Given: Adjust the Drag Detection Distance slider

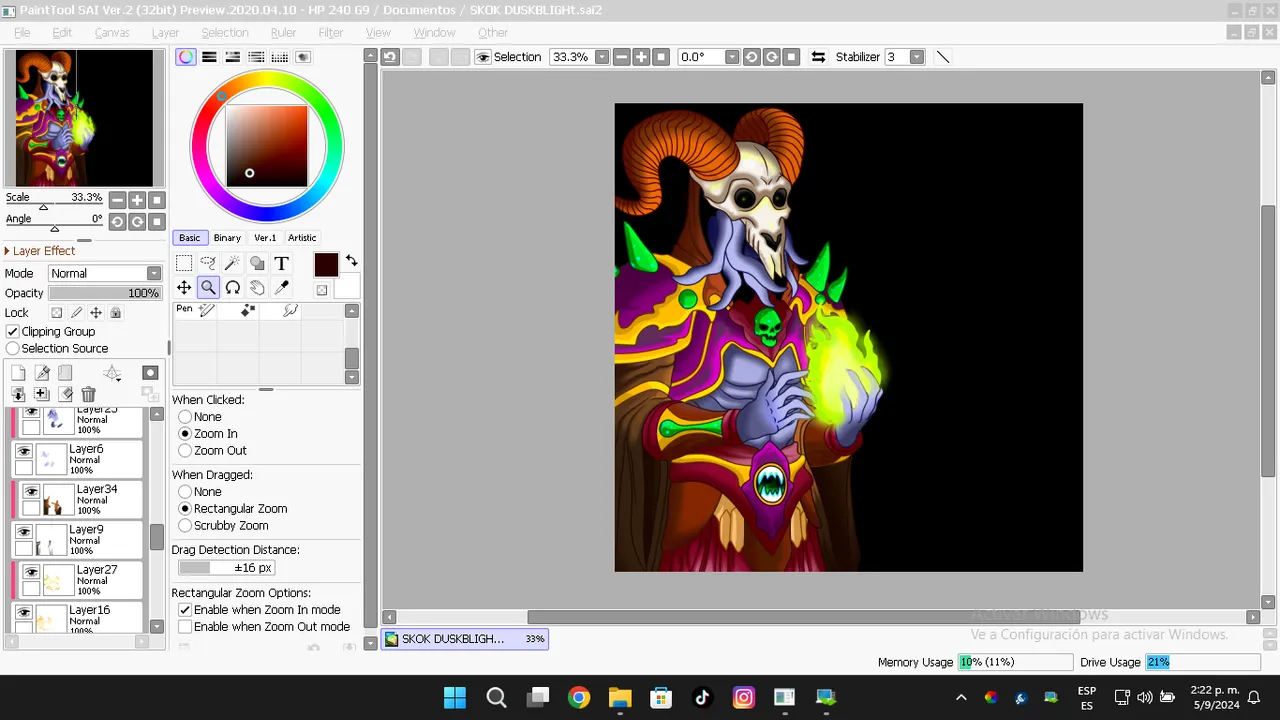Looking at the screenshot, I should 226,568.
